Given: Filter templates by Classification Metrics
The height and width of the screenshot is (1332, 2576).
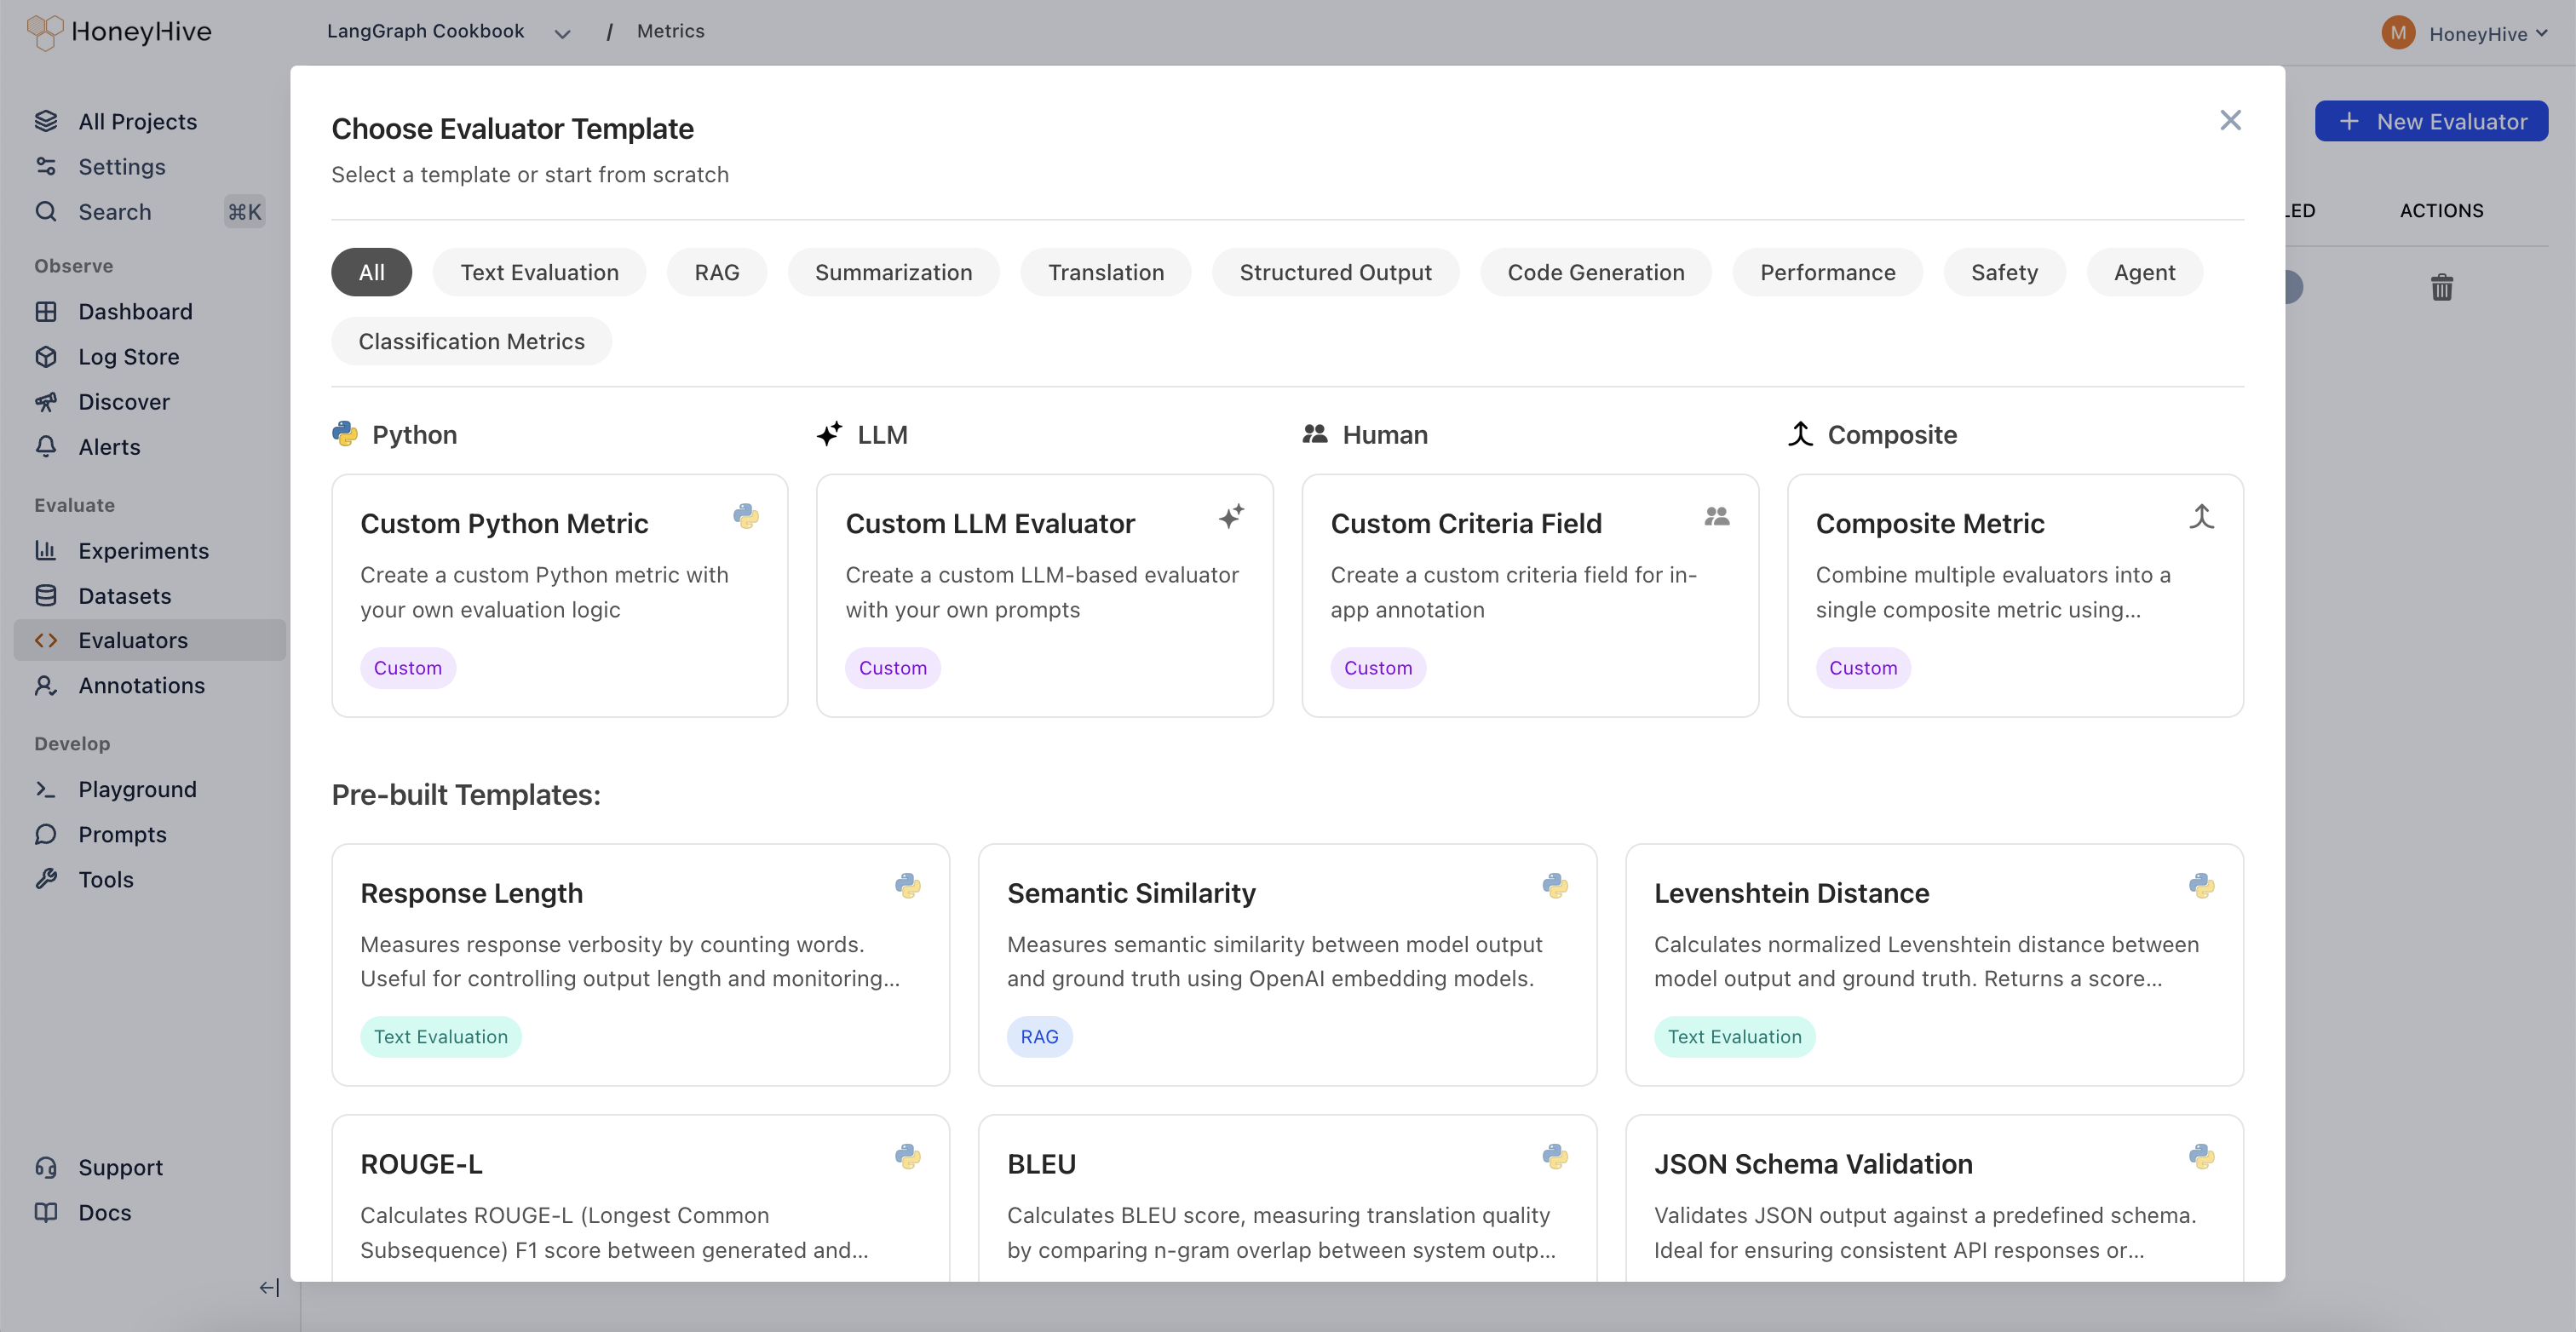Looking at the screenshot, I should coord(471,341).
